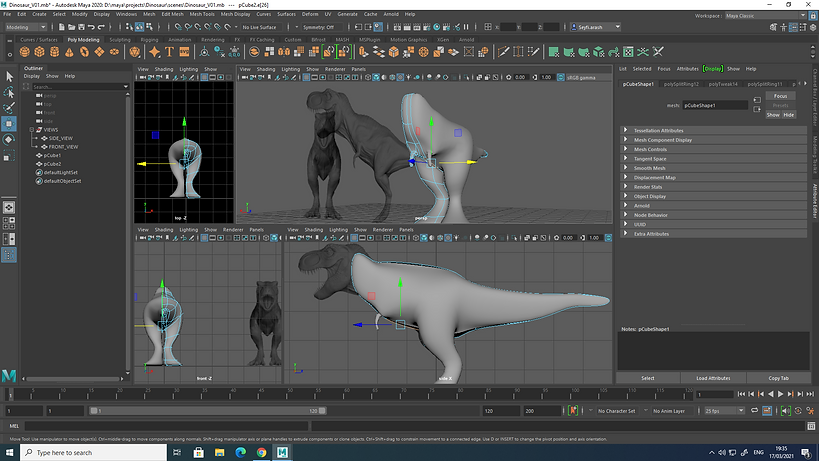Click the New Scene icon

point(62,27)
